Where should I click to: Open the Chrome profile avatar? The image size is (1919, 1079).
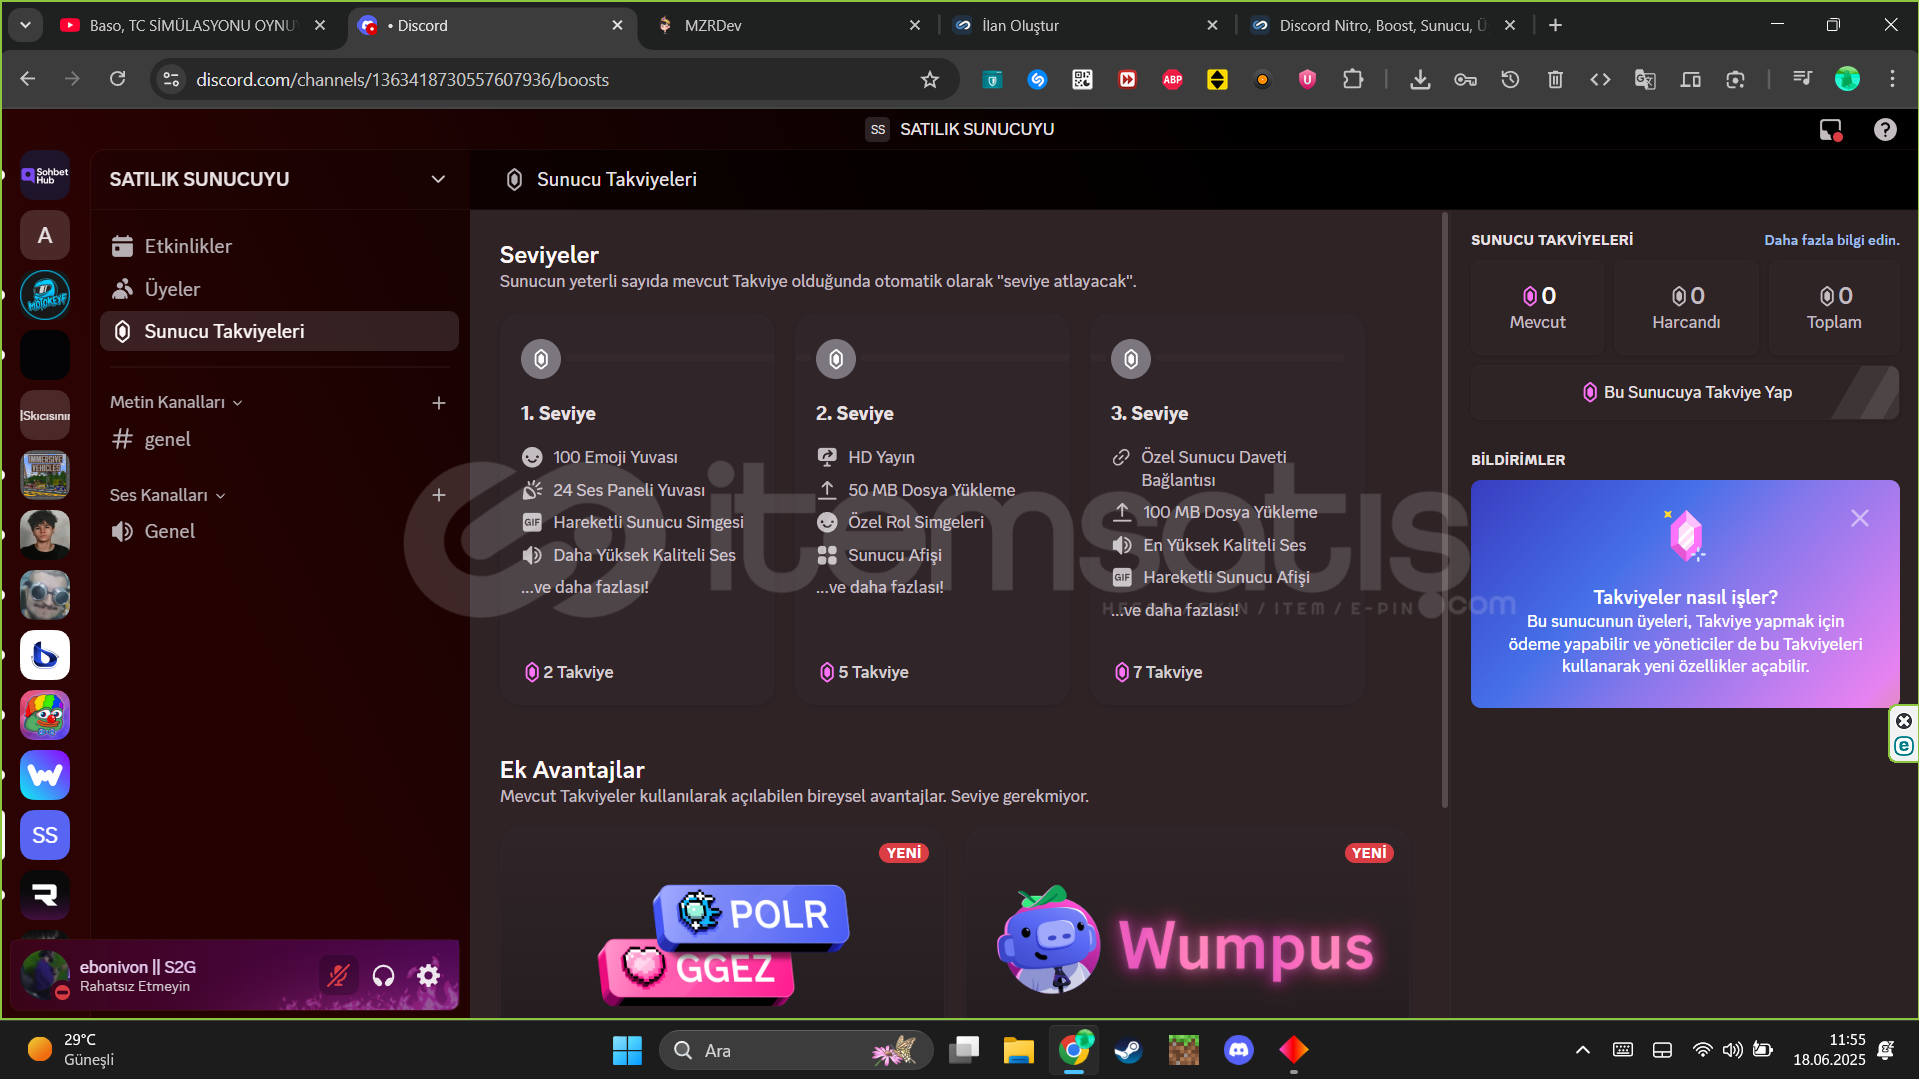(x=1847, y=79)
